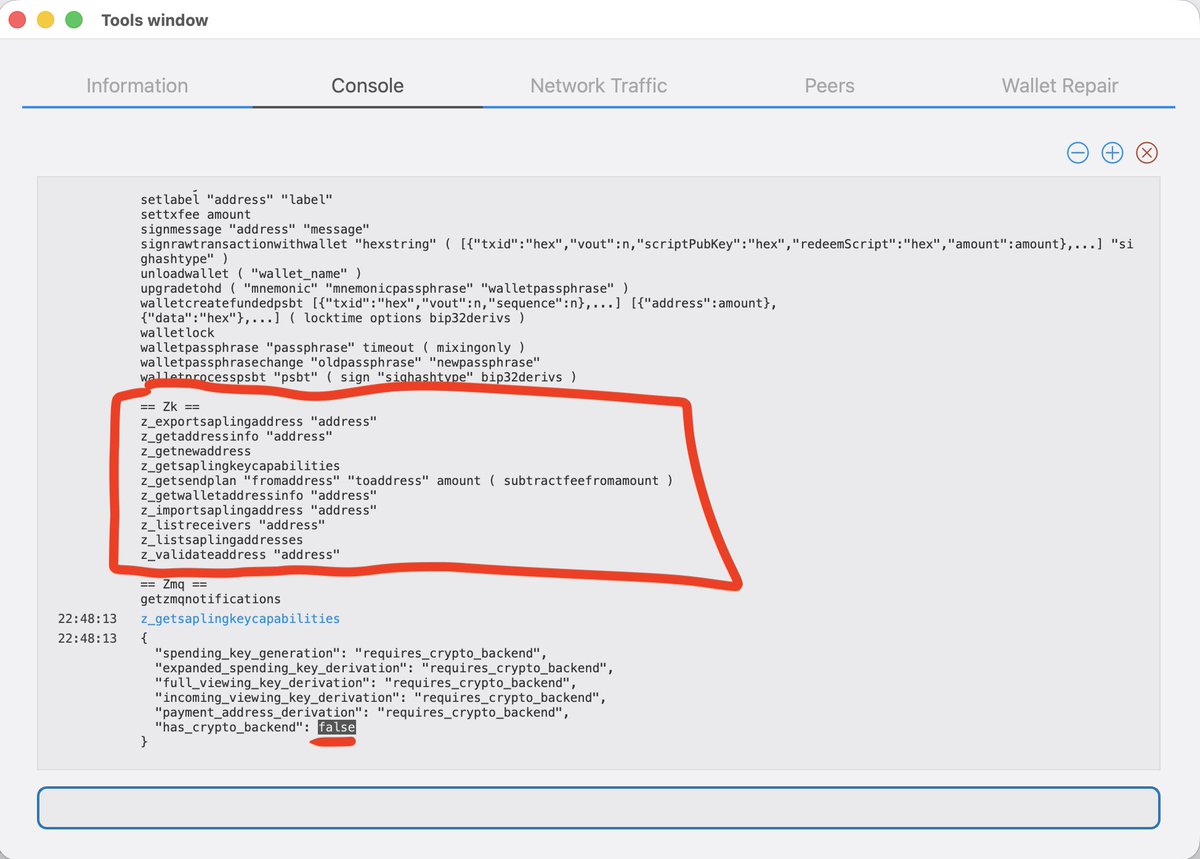This screenshot has width=1200, height=859.
Task: Click the unloadwallet ( "wallet_name" ) line
Action: (251, 274)
